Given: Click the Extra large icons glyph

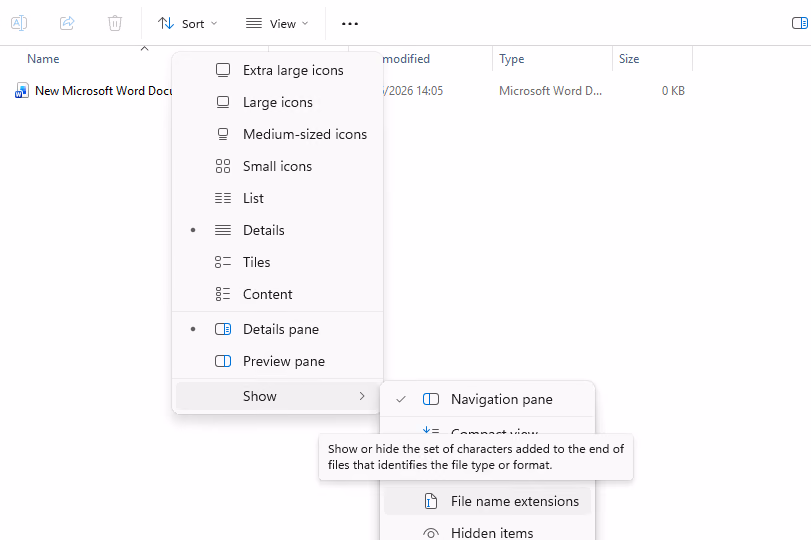Looking at the screenshot, I should pyautogui.click(x=223, y=70).
